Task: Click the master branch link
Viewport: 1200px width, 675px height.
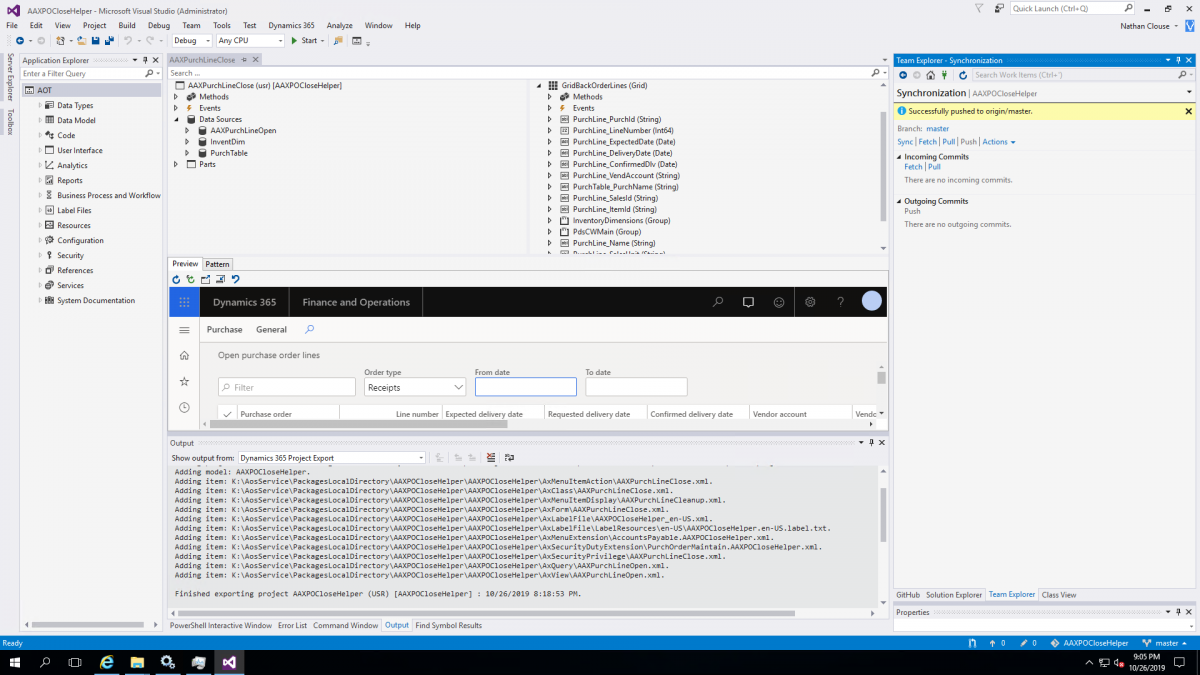Action: click(938, 129)
